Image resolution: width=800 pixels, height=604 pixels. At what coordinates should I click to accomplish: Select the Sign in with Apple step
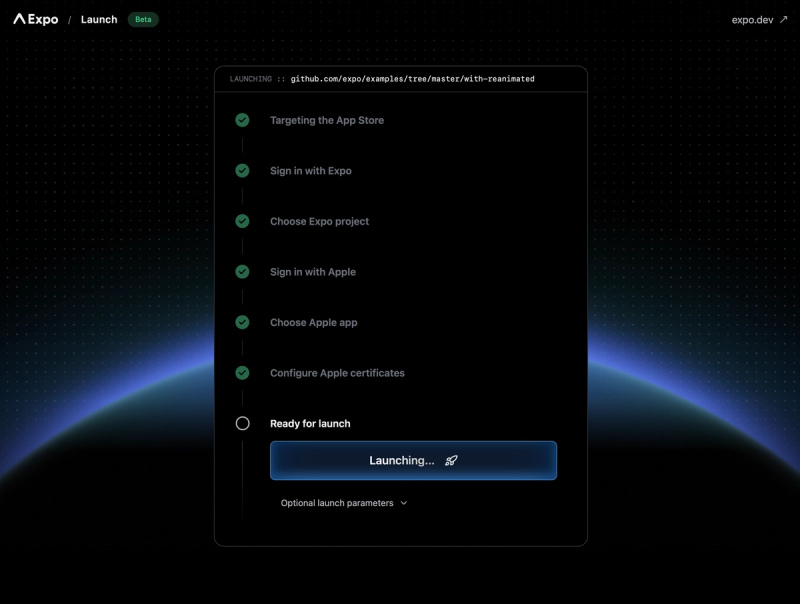click(x=313, y=272)
